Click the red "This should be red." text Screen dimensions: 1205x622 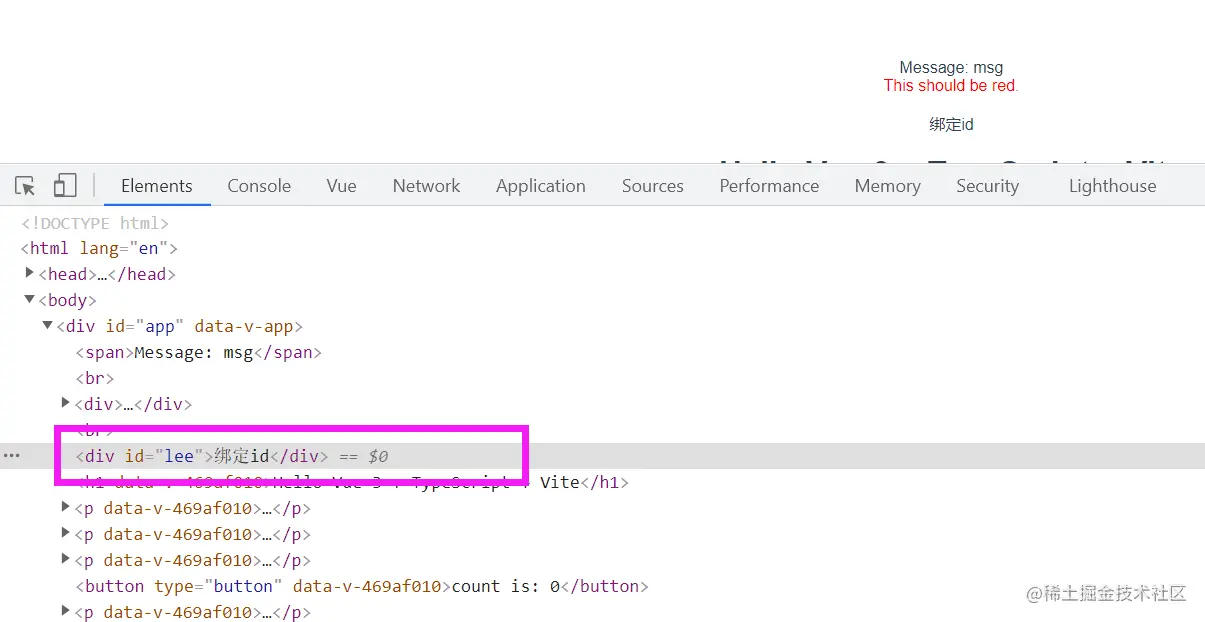point(951,86)
